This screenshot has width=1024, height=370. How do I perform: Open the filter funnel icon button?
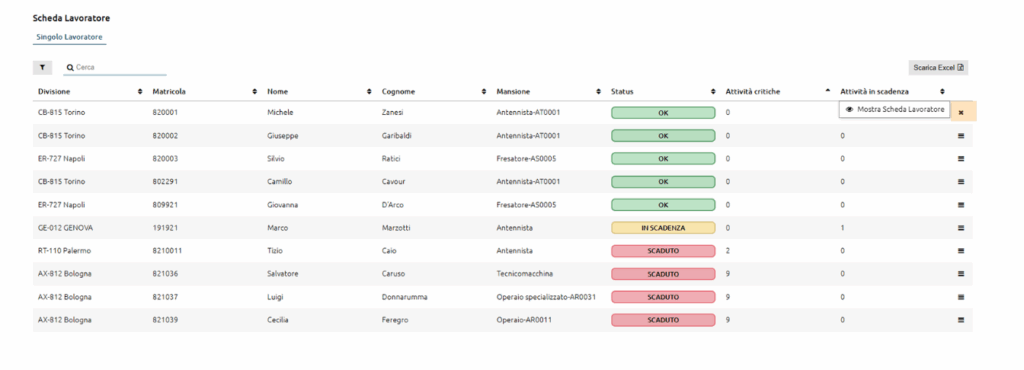(42, 67)
